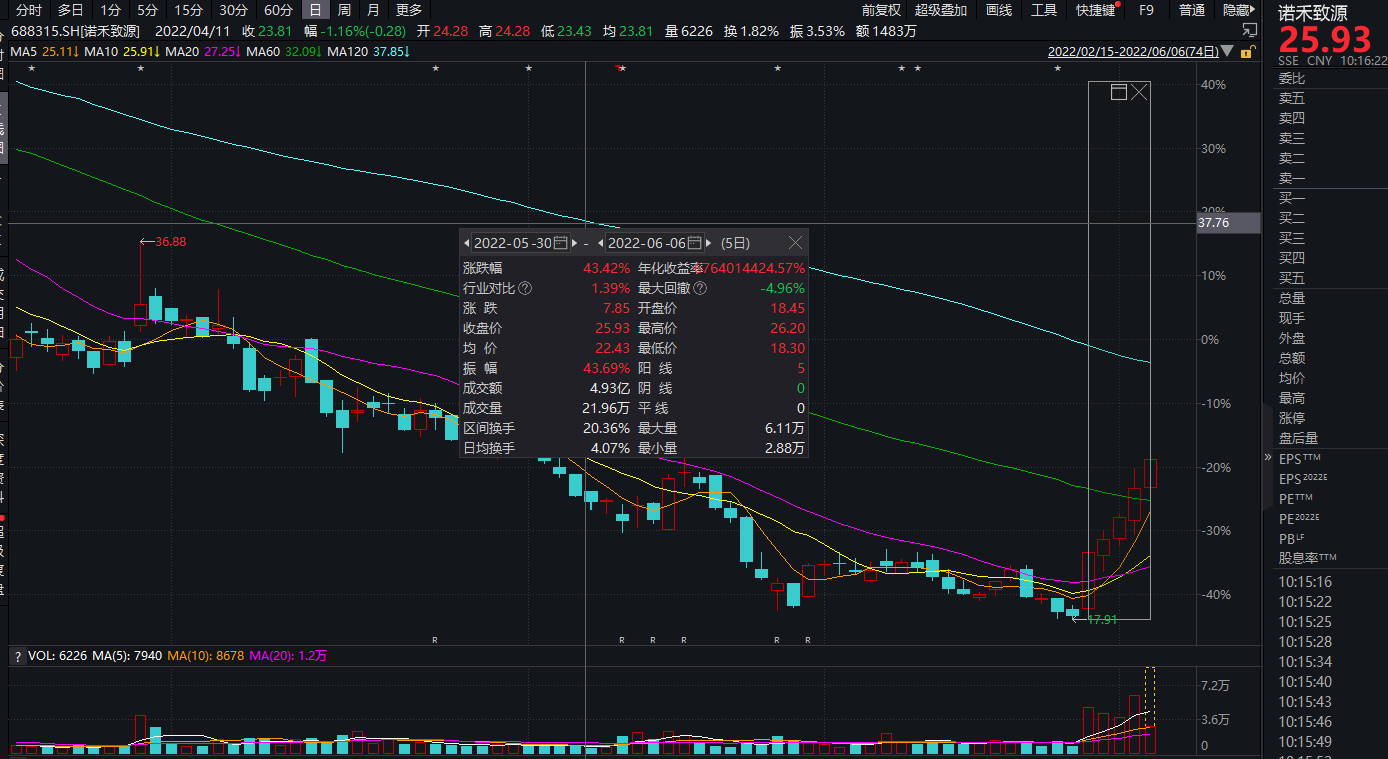This screenshot has width=1388, height=759.
Task: Open start date calendar picker in statistics popup
Action: click(x=561, y=243)
